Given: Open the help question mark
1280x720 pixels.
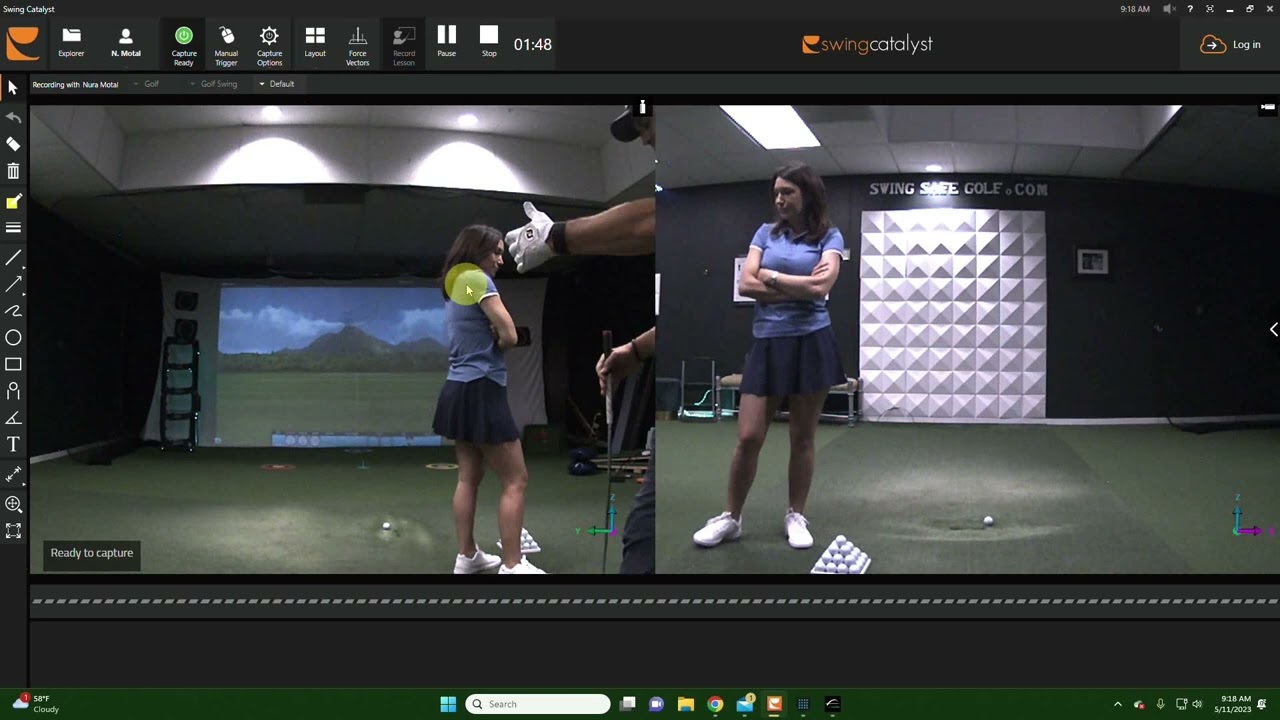Looking at the screenshot, I should 1189,9.
